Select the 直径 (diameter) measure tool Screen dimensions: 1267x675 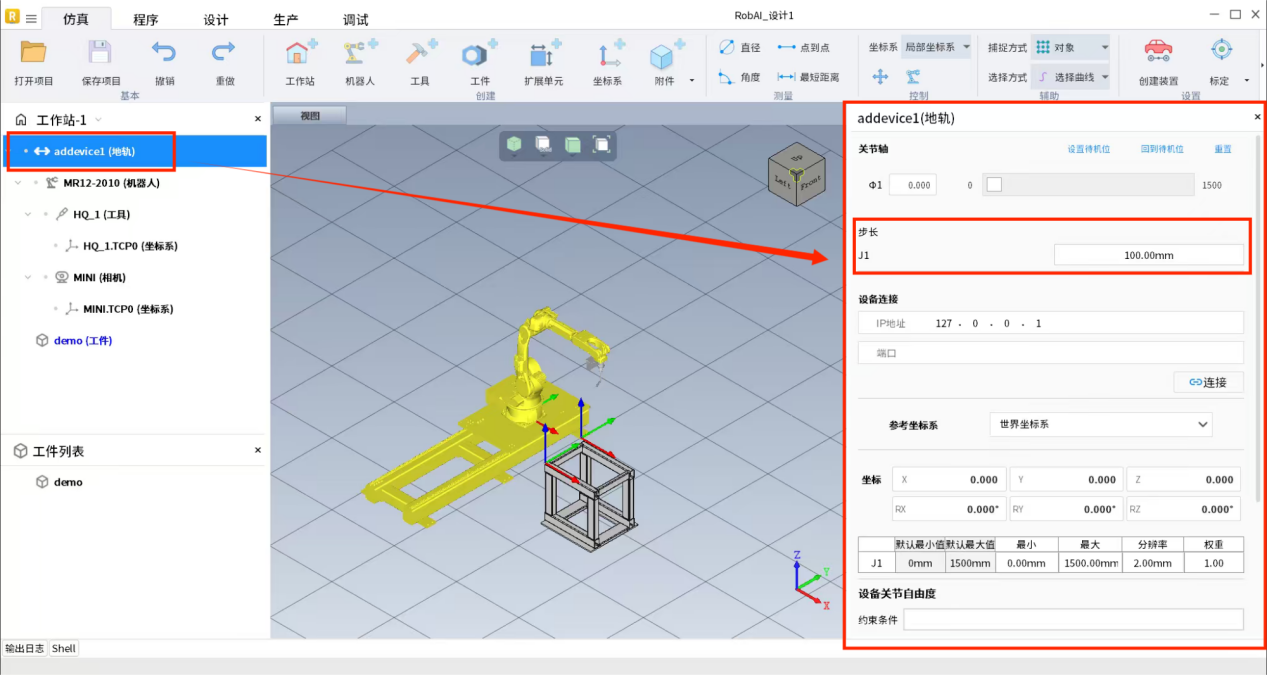(739, 47)
